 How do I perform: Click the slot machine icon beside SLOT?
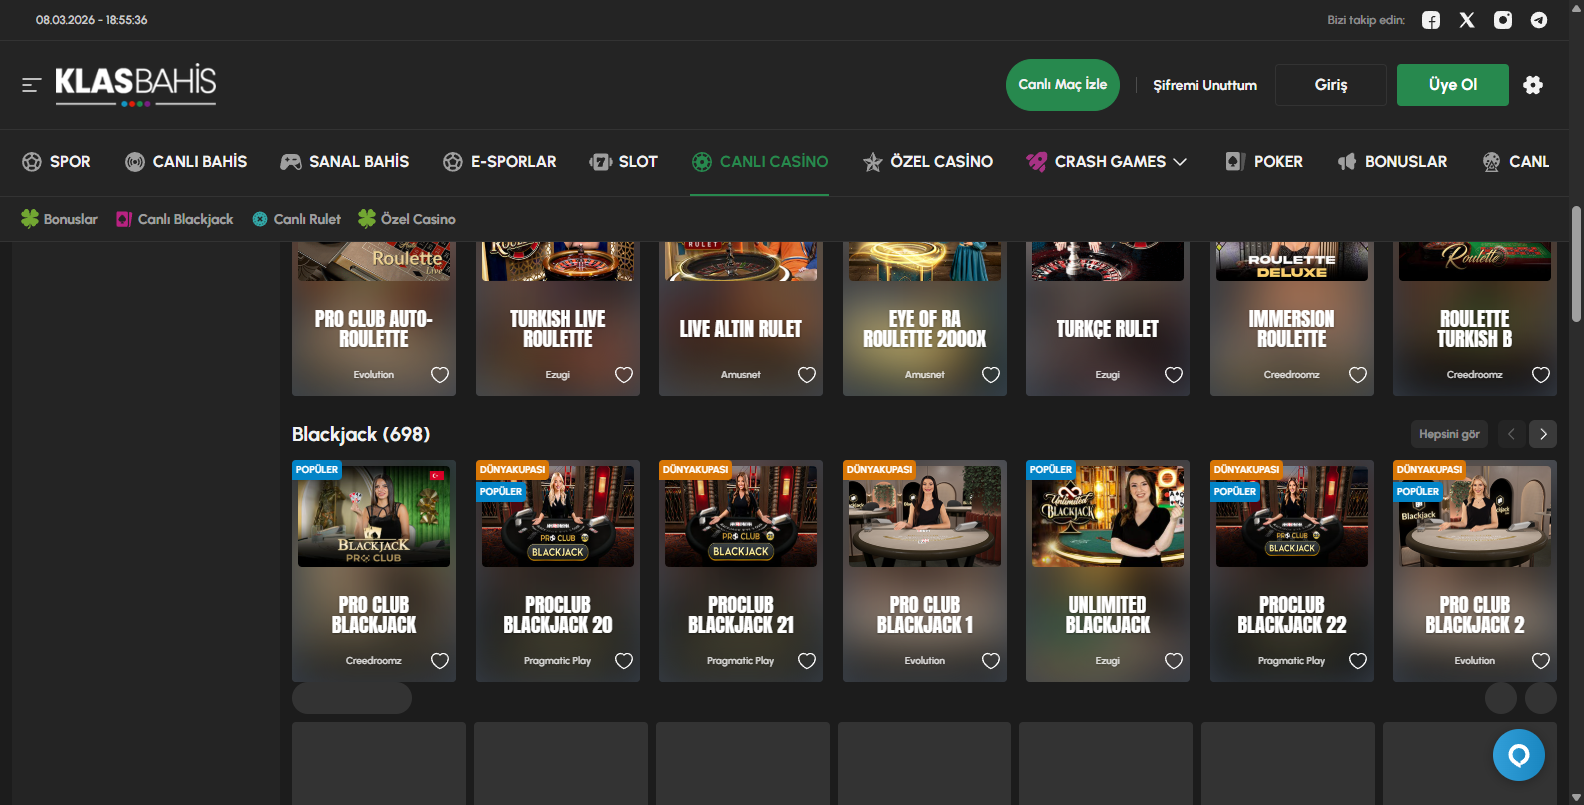(600, 162)
